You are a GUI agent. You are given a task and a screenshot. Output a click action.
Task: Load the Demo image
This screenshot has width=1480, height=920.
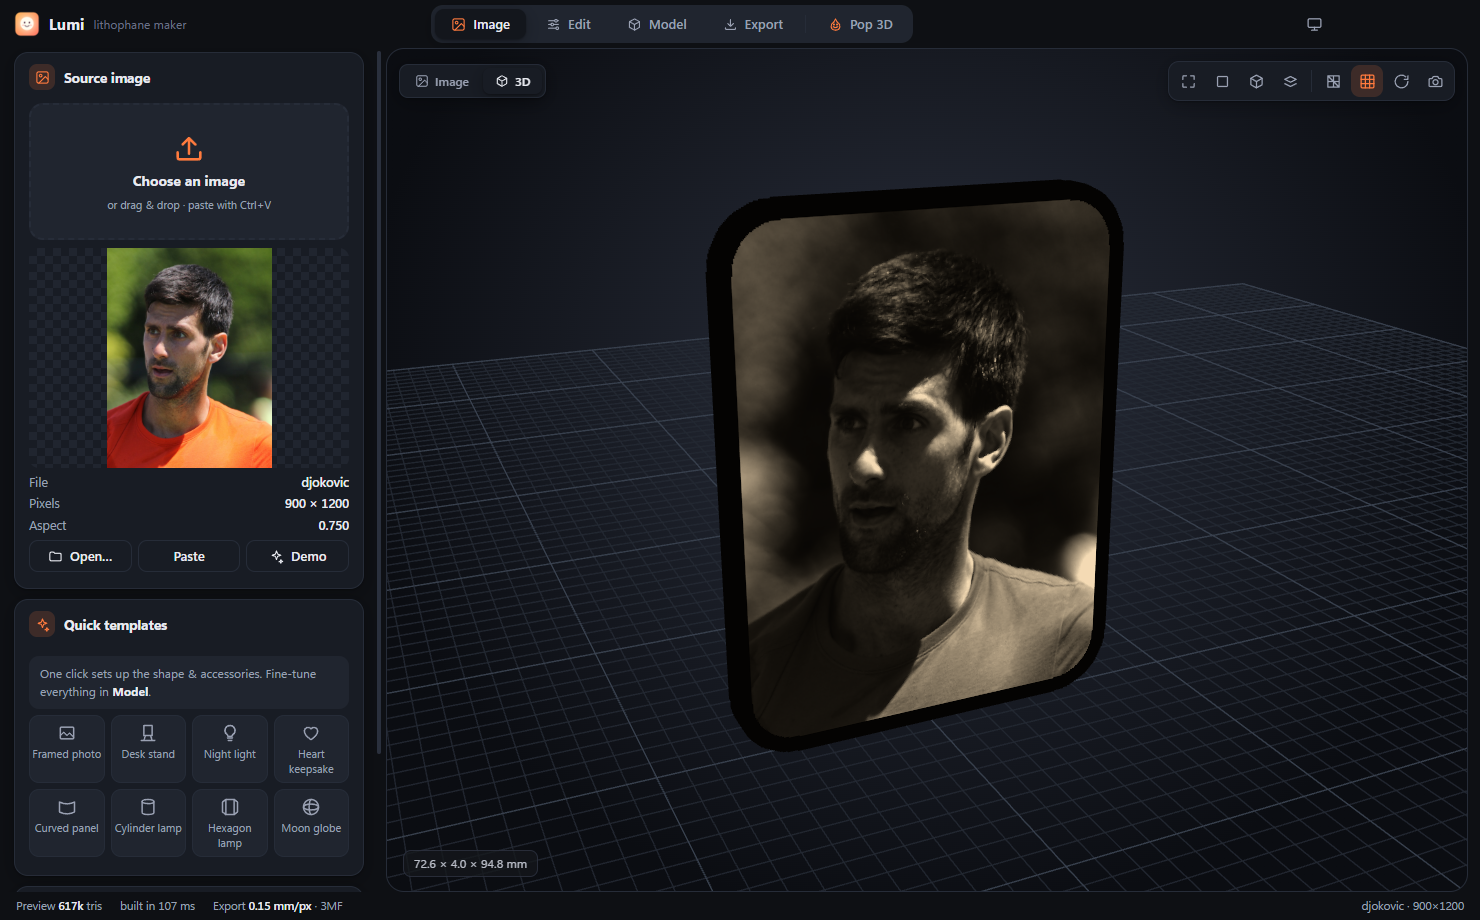tap(298, 556)
